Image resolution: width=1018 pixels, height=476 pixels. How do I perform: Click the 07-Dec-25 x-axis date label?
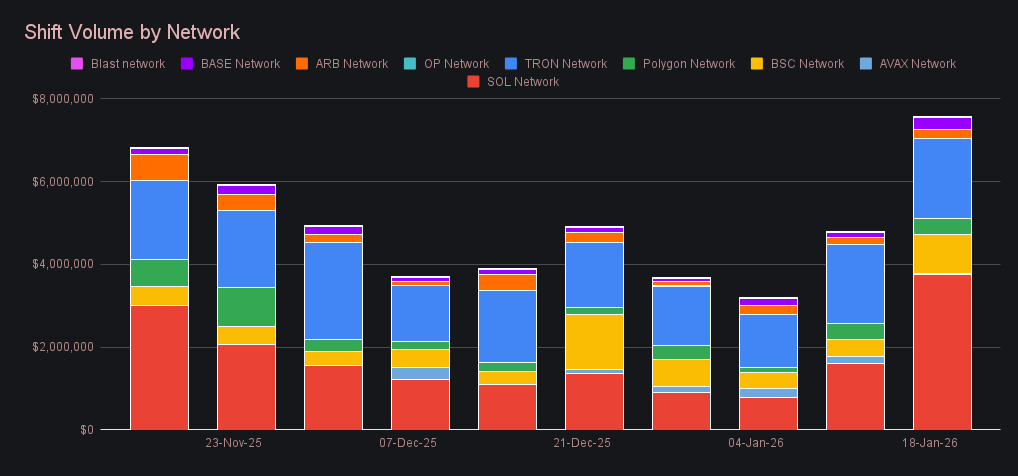pyautogui.click(x=408, y=442)
